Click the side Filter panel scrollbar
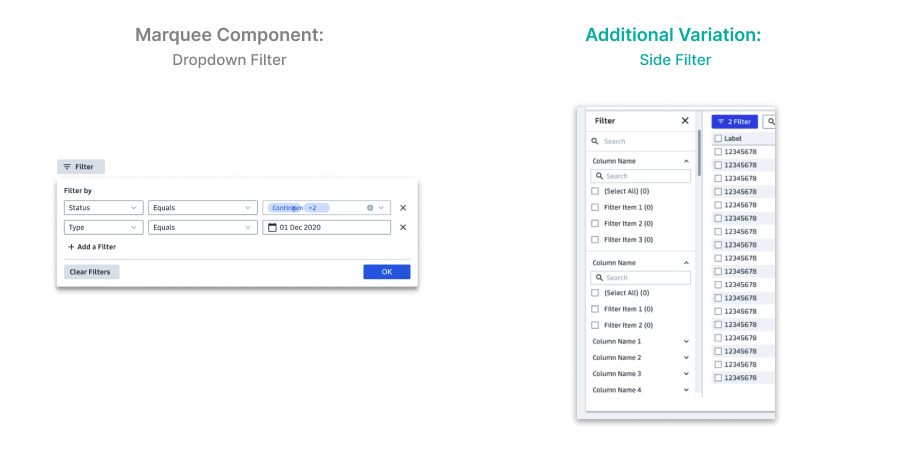 pos(699,153)
